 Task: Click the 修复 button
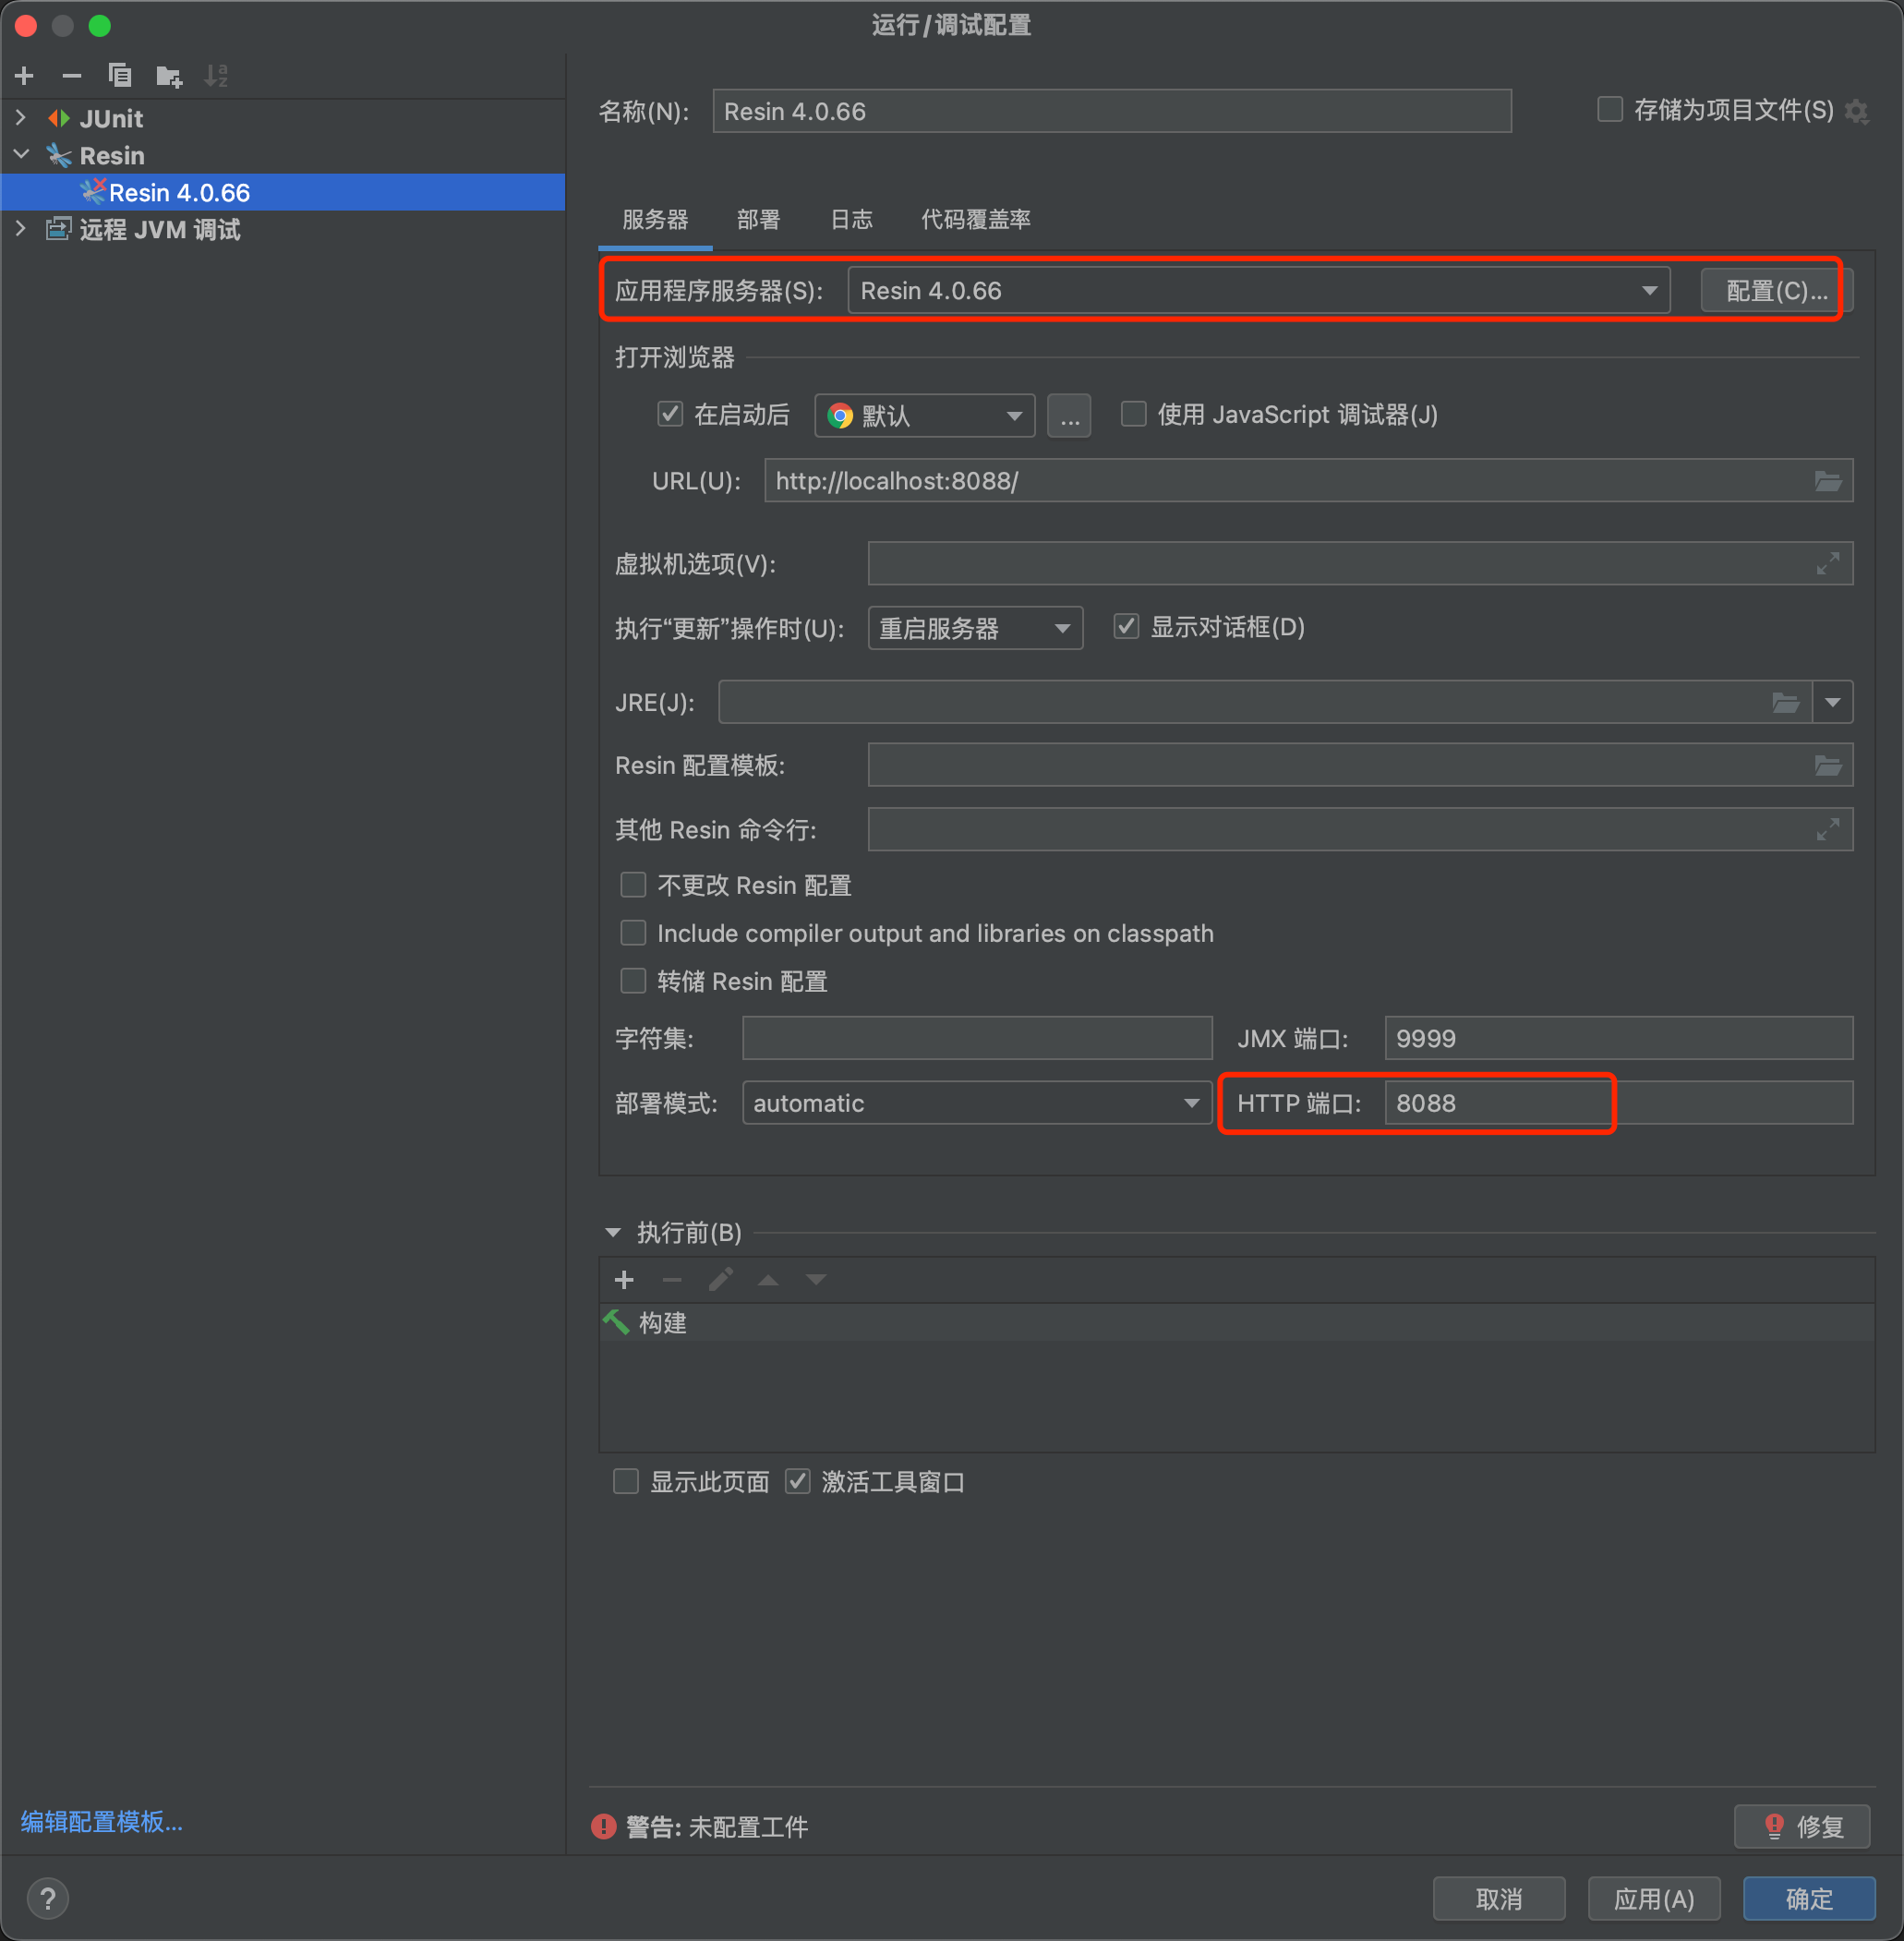(x=1803, y=1826)
